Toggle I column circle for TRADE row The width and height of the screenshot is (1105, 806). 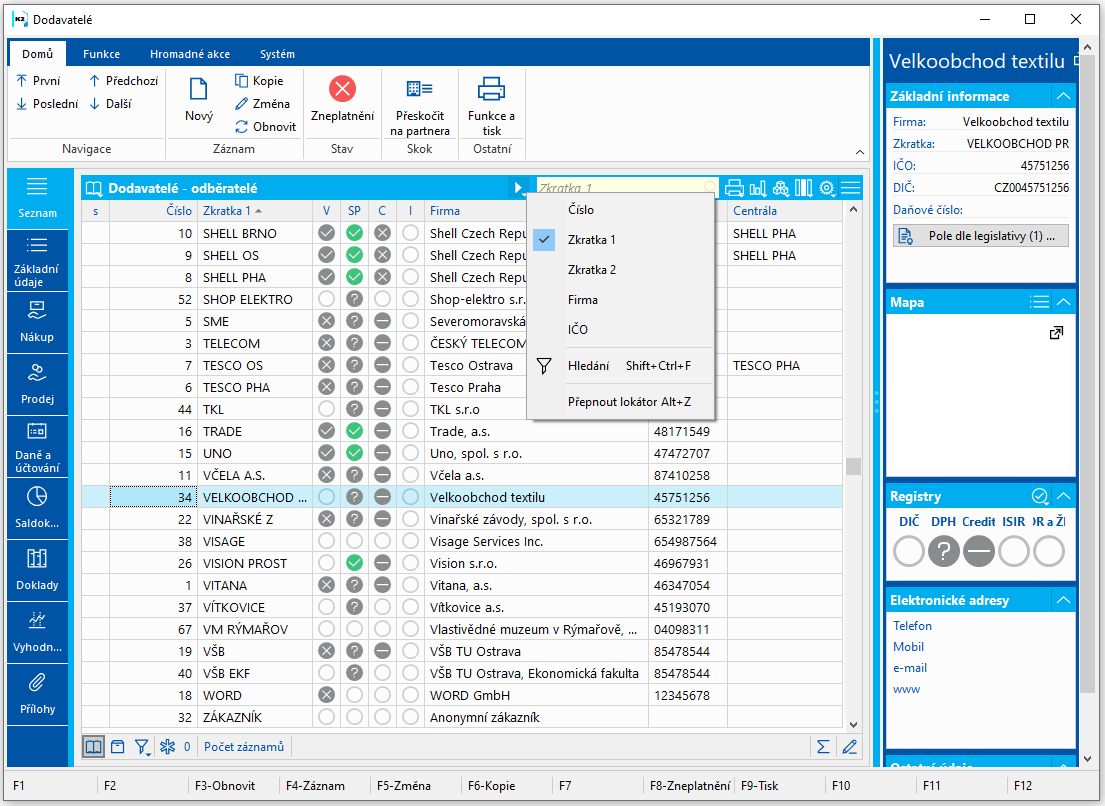(x=410, y=431)
